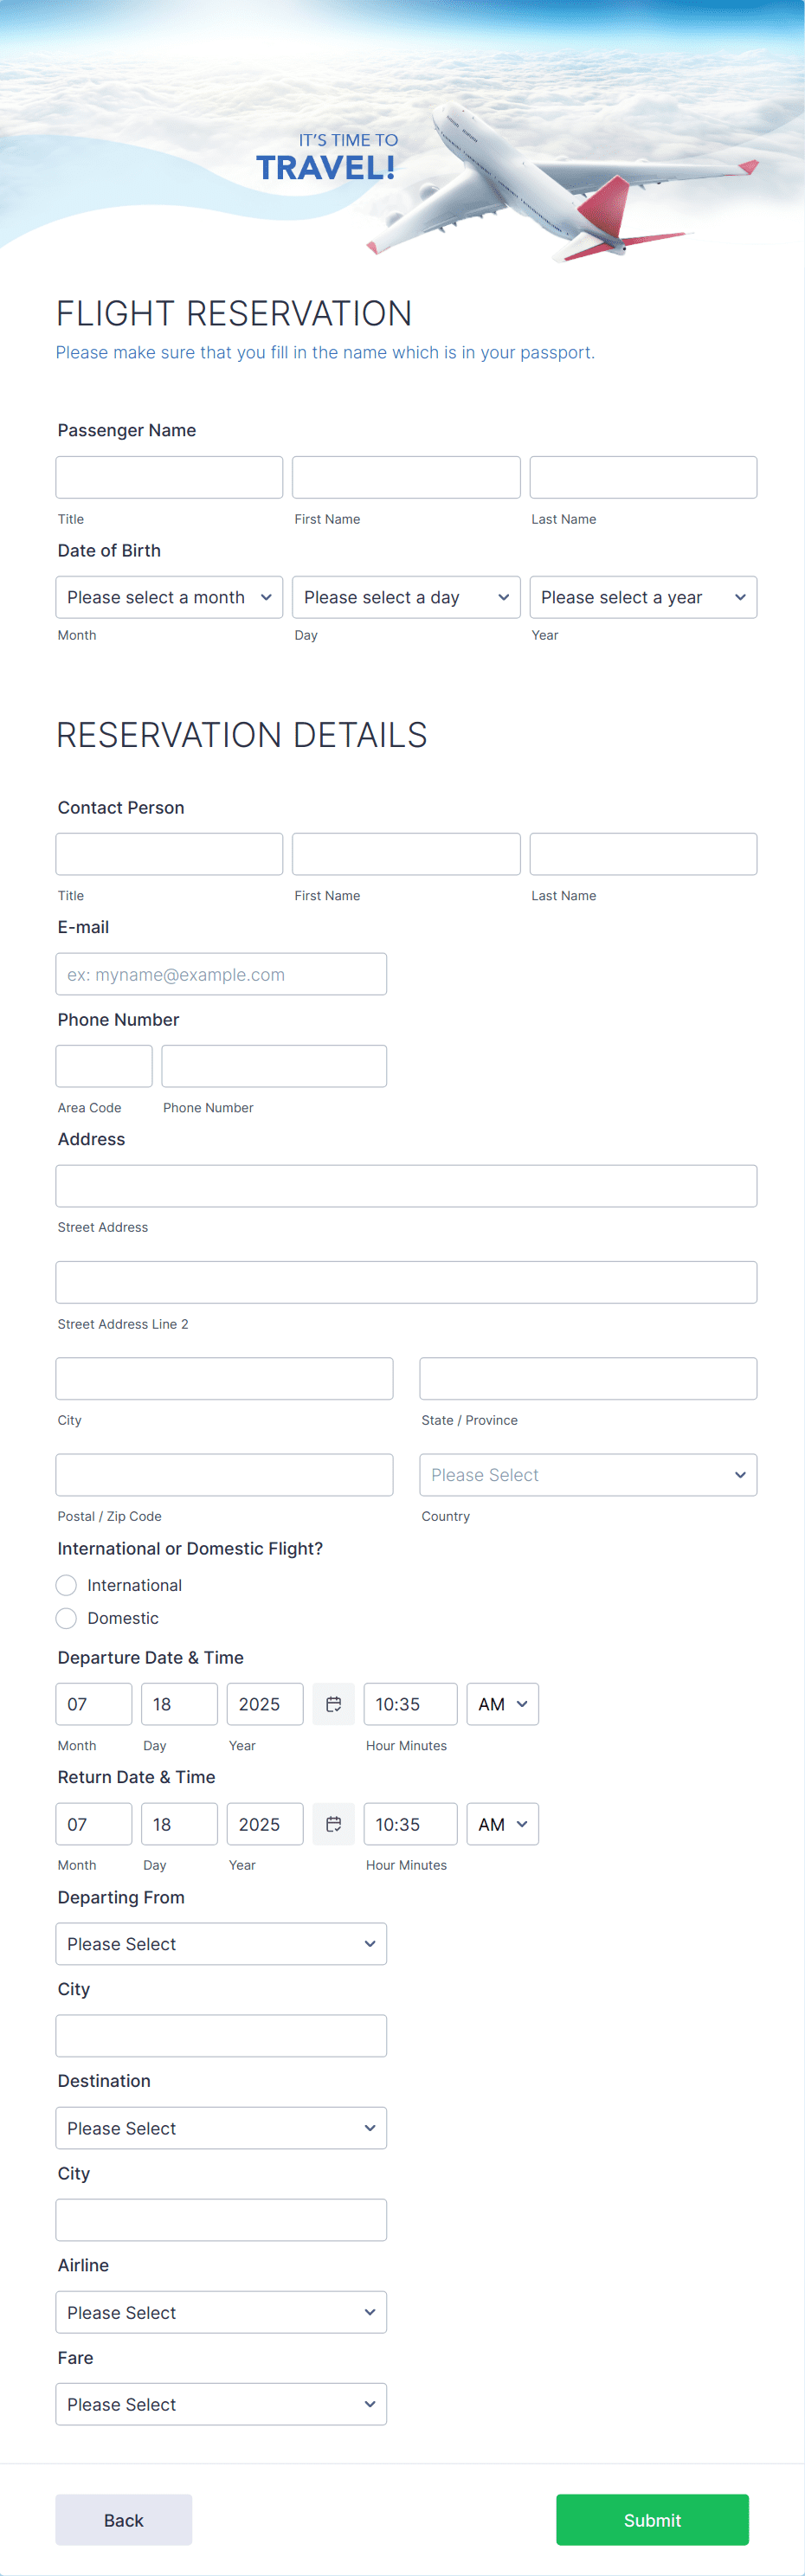Open the Departing From dropdown

(221, 1943)
